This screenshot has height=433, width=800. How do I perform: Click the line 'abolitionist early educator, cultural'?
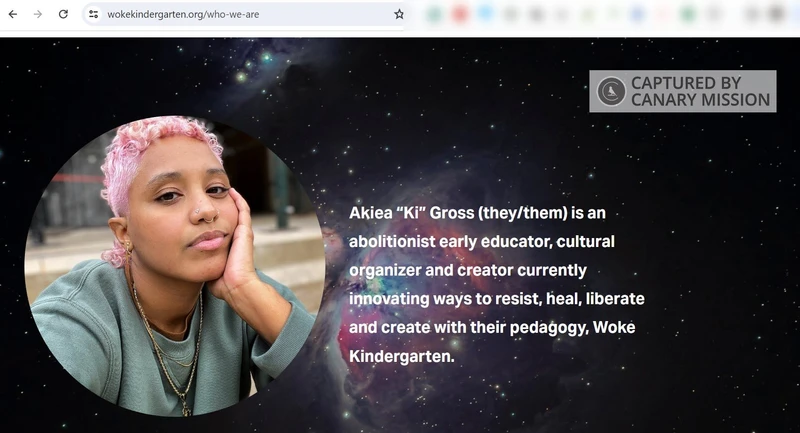pos(482,241)
